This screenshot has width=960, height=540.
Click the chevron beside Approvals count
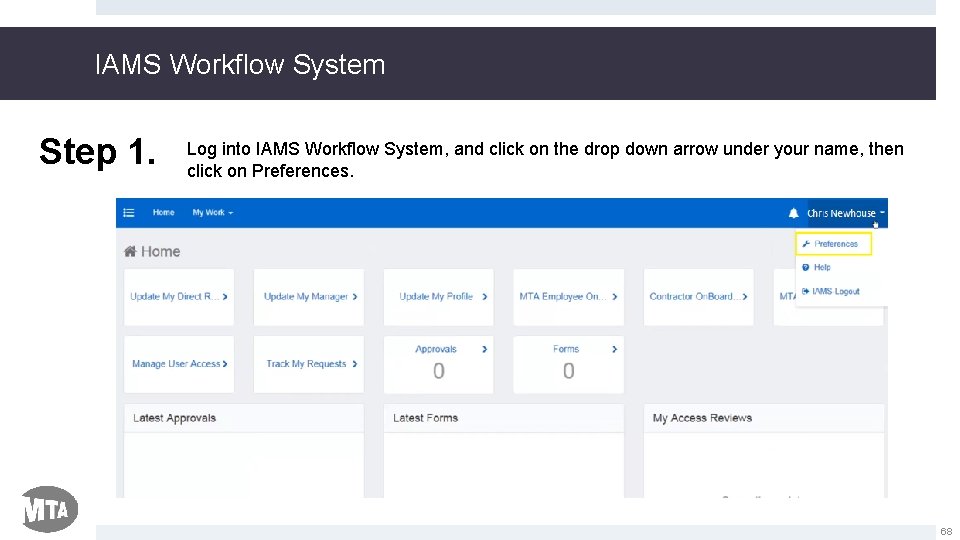484,349
